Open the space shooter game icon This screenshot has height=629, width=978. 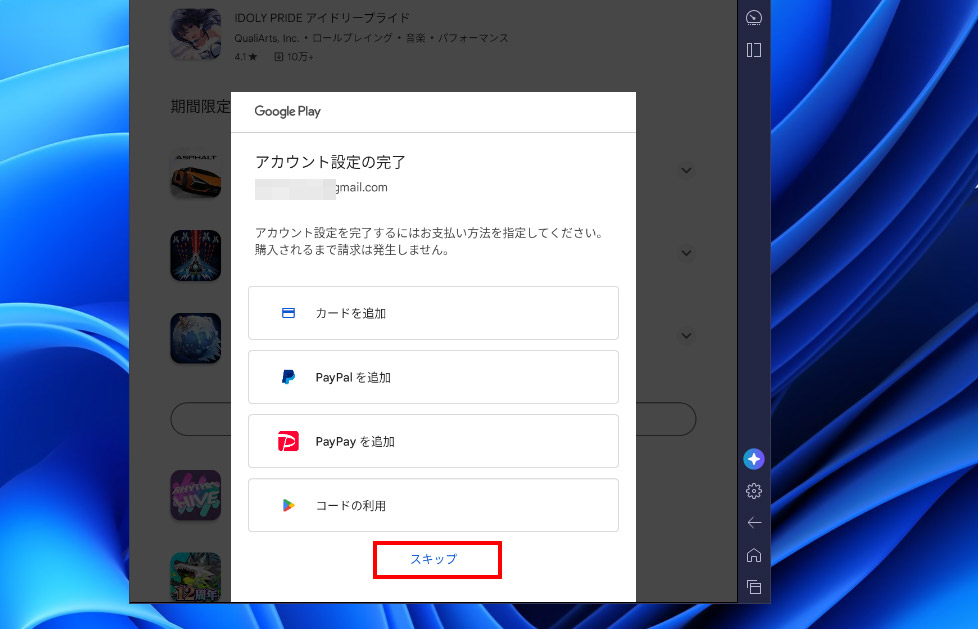pos(196,255)
